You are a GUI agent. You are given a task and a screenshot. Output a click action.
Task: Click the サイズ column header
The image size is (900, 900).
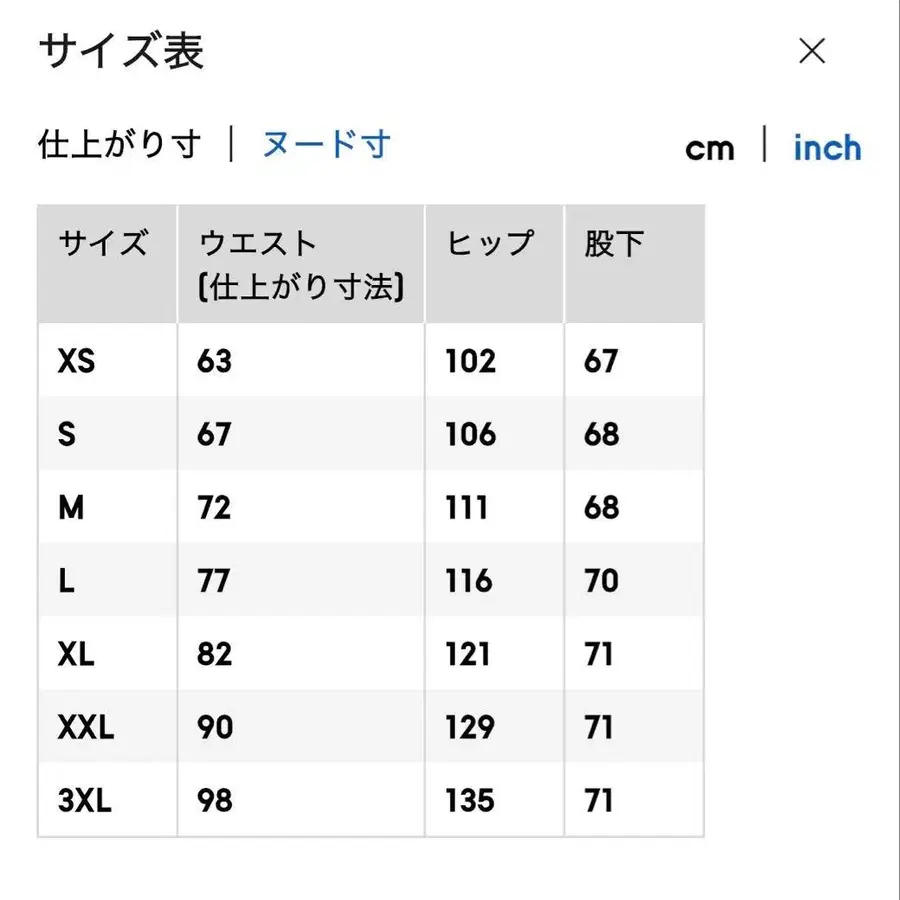click(x=104, y=242)
